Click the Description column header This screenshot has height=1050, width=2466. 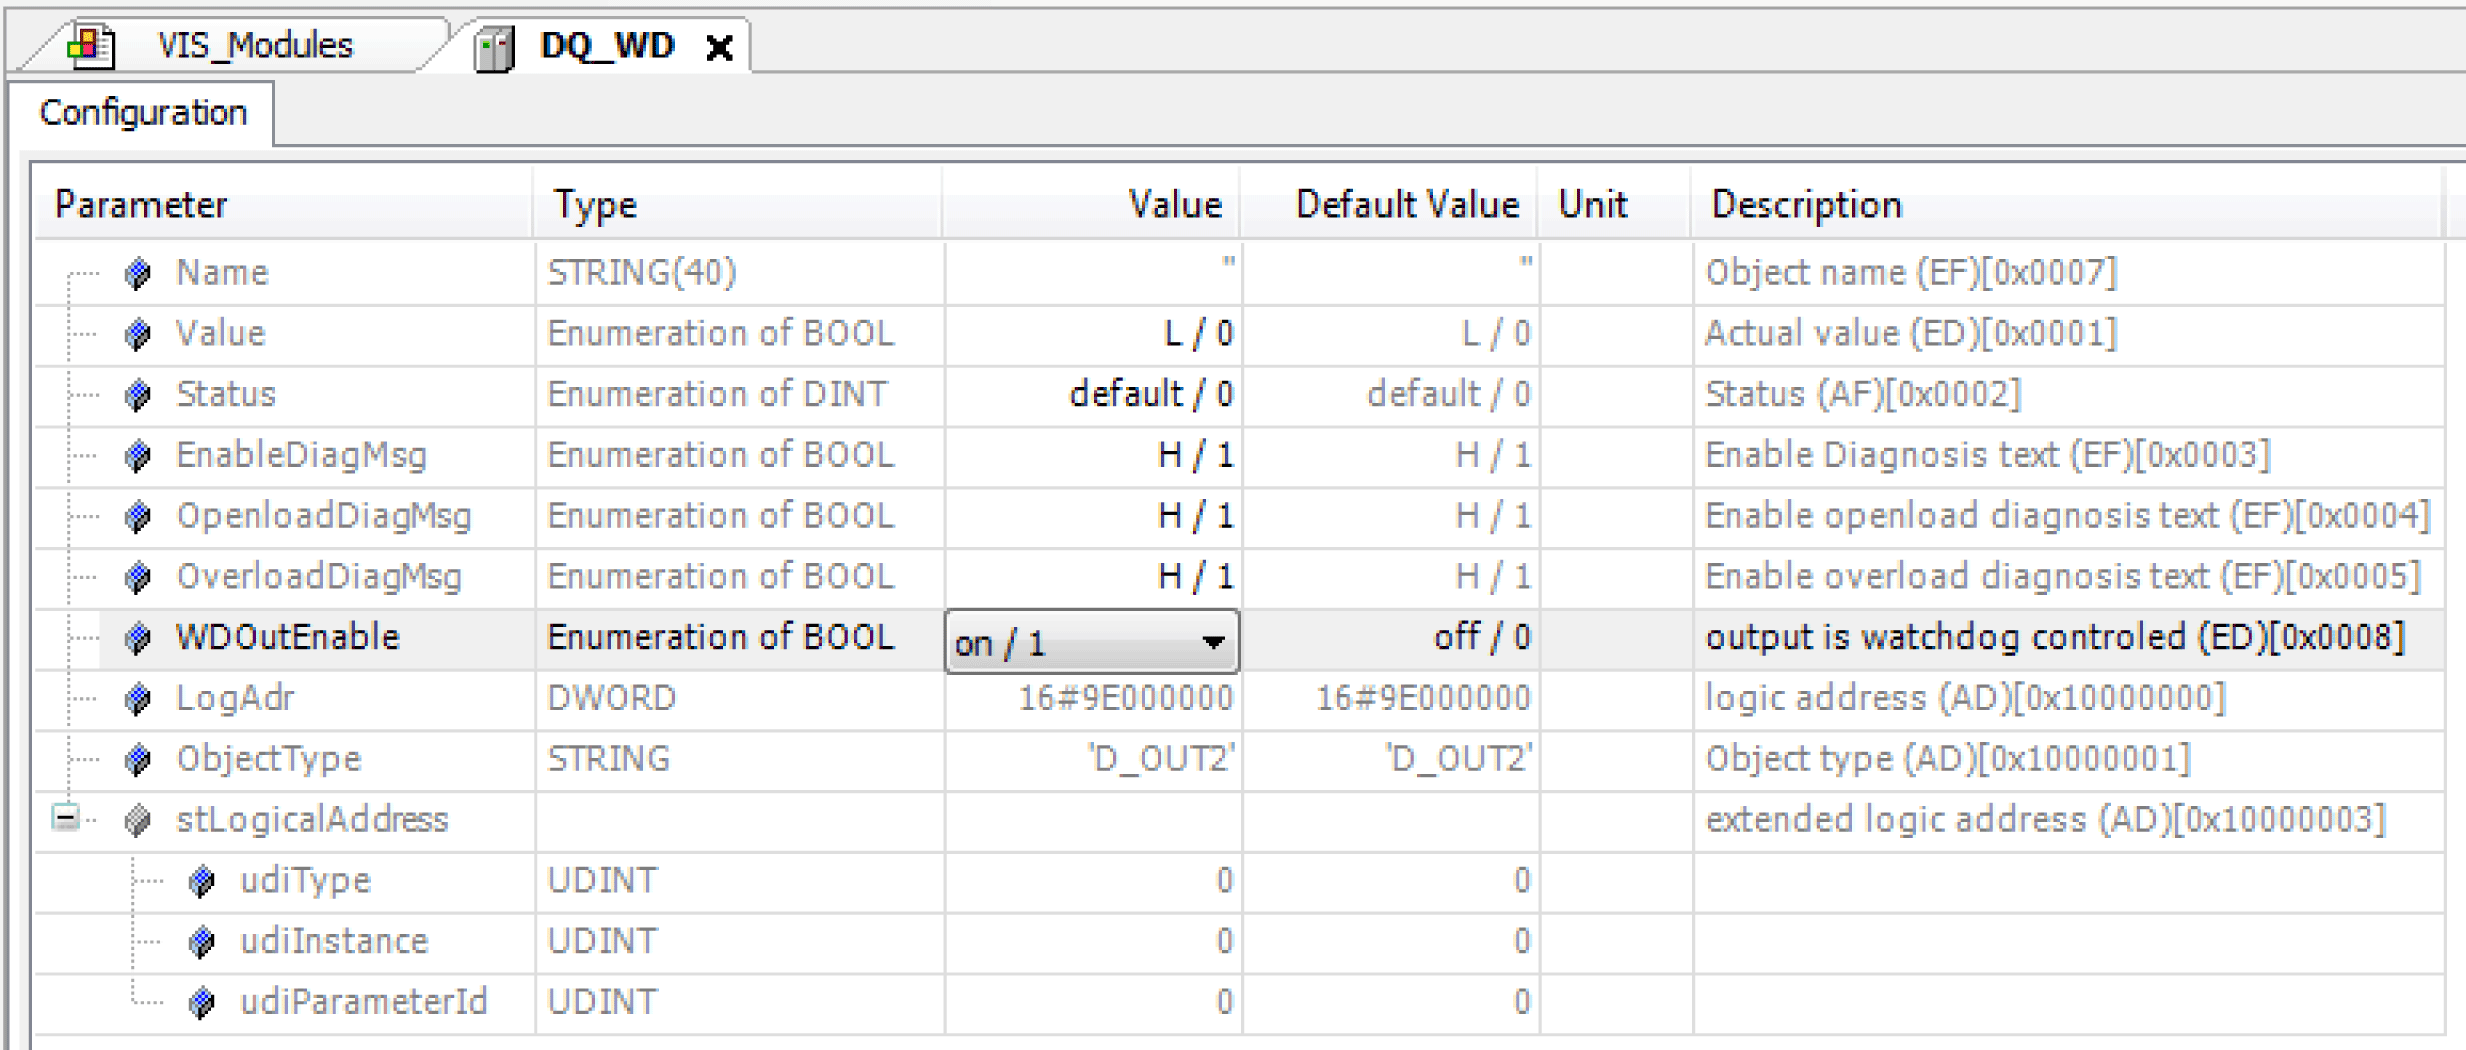point(2068,204)
